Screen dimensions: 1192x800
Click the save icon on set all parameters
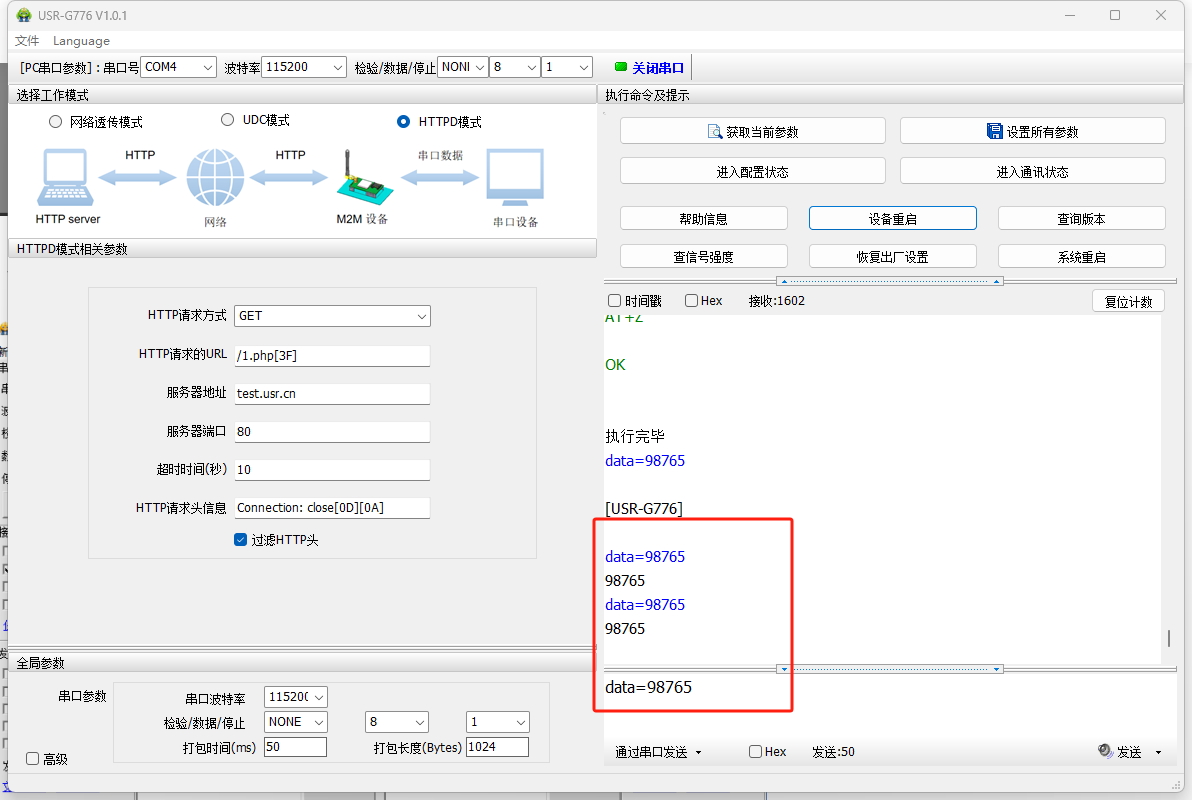[994, 132]
